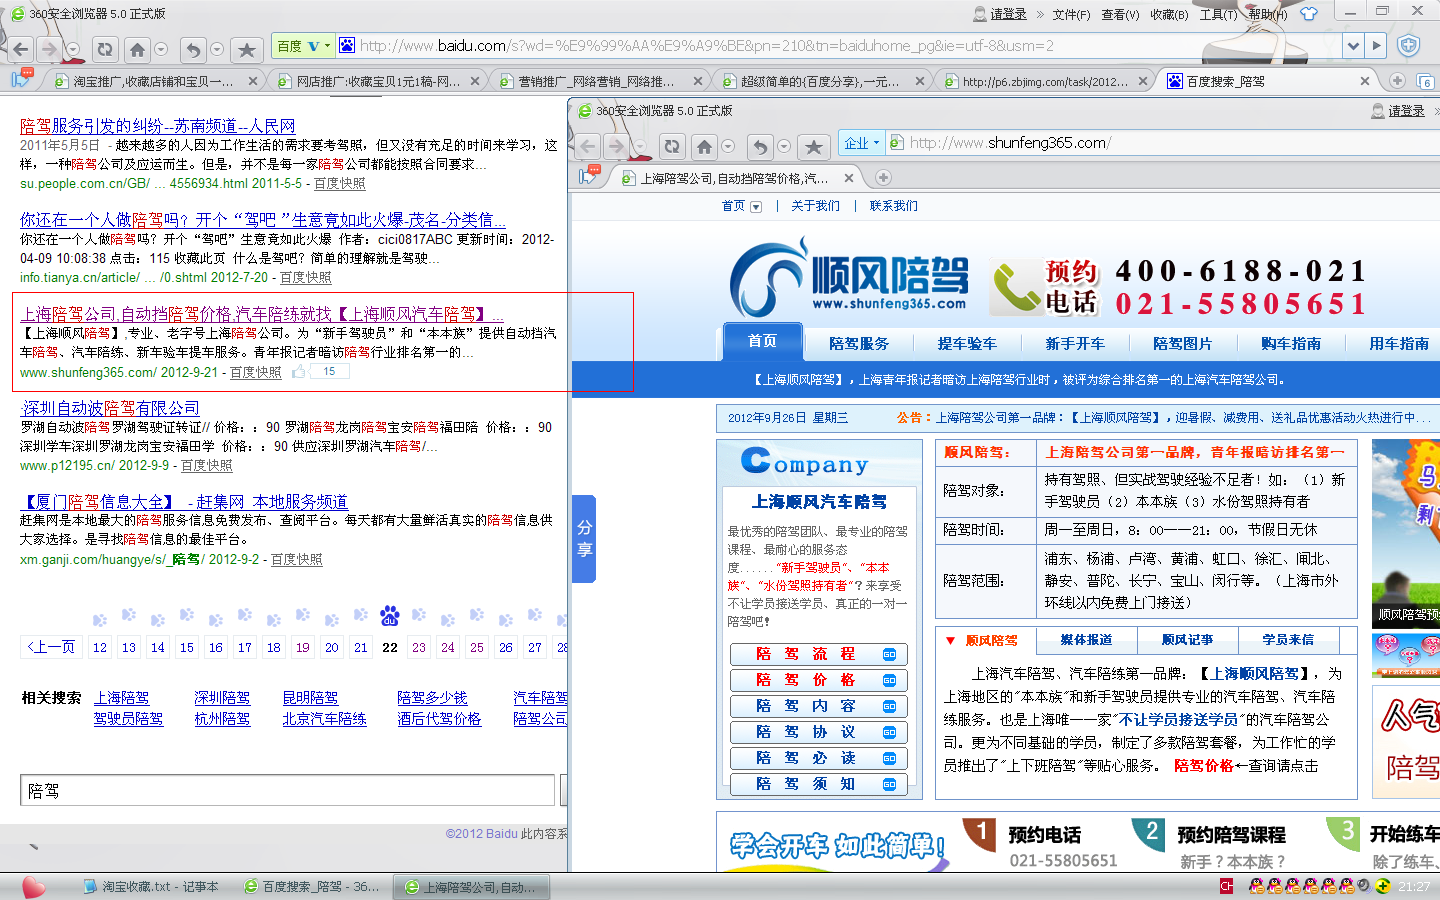Open the 收藏(B) menu
Image resolution: width=1440 pixels, height=900 pixels.
pyautogui.click(x=1169, y=14)
